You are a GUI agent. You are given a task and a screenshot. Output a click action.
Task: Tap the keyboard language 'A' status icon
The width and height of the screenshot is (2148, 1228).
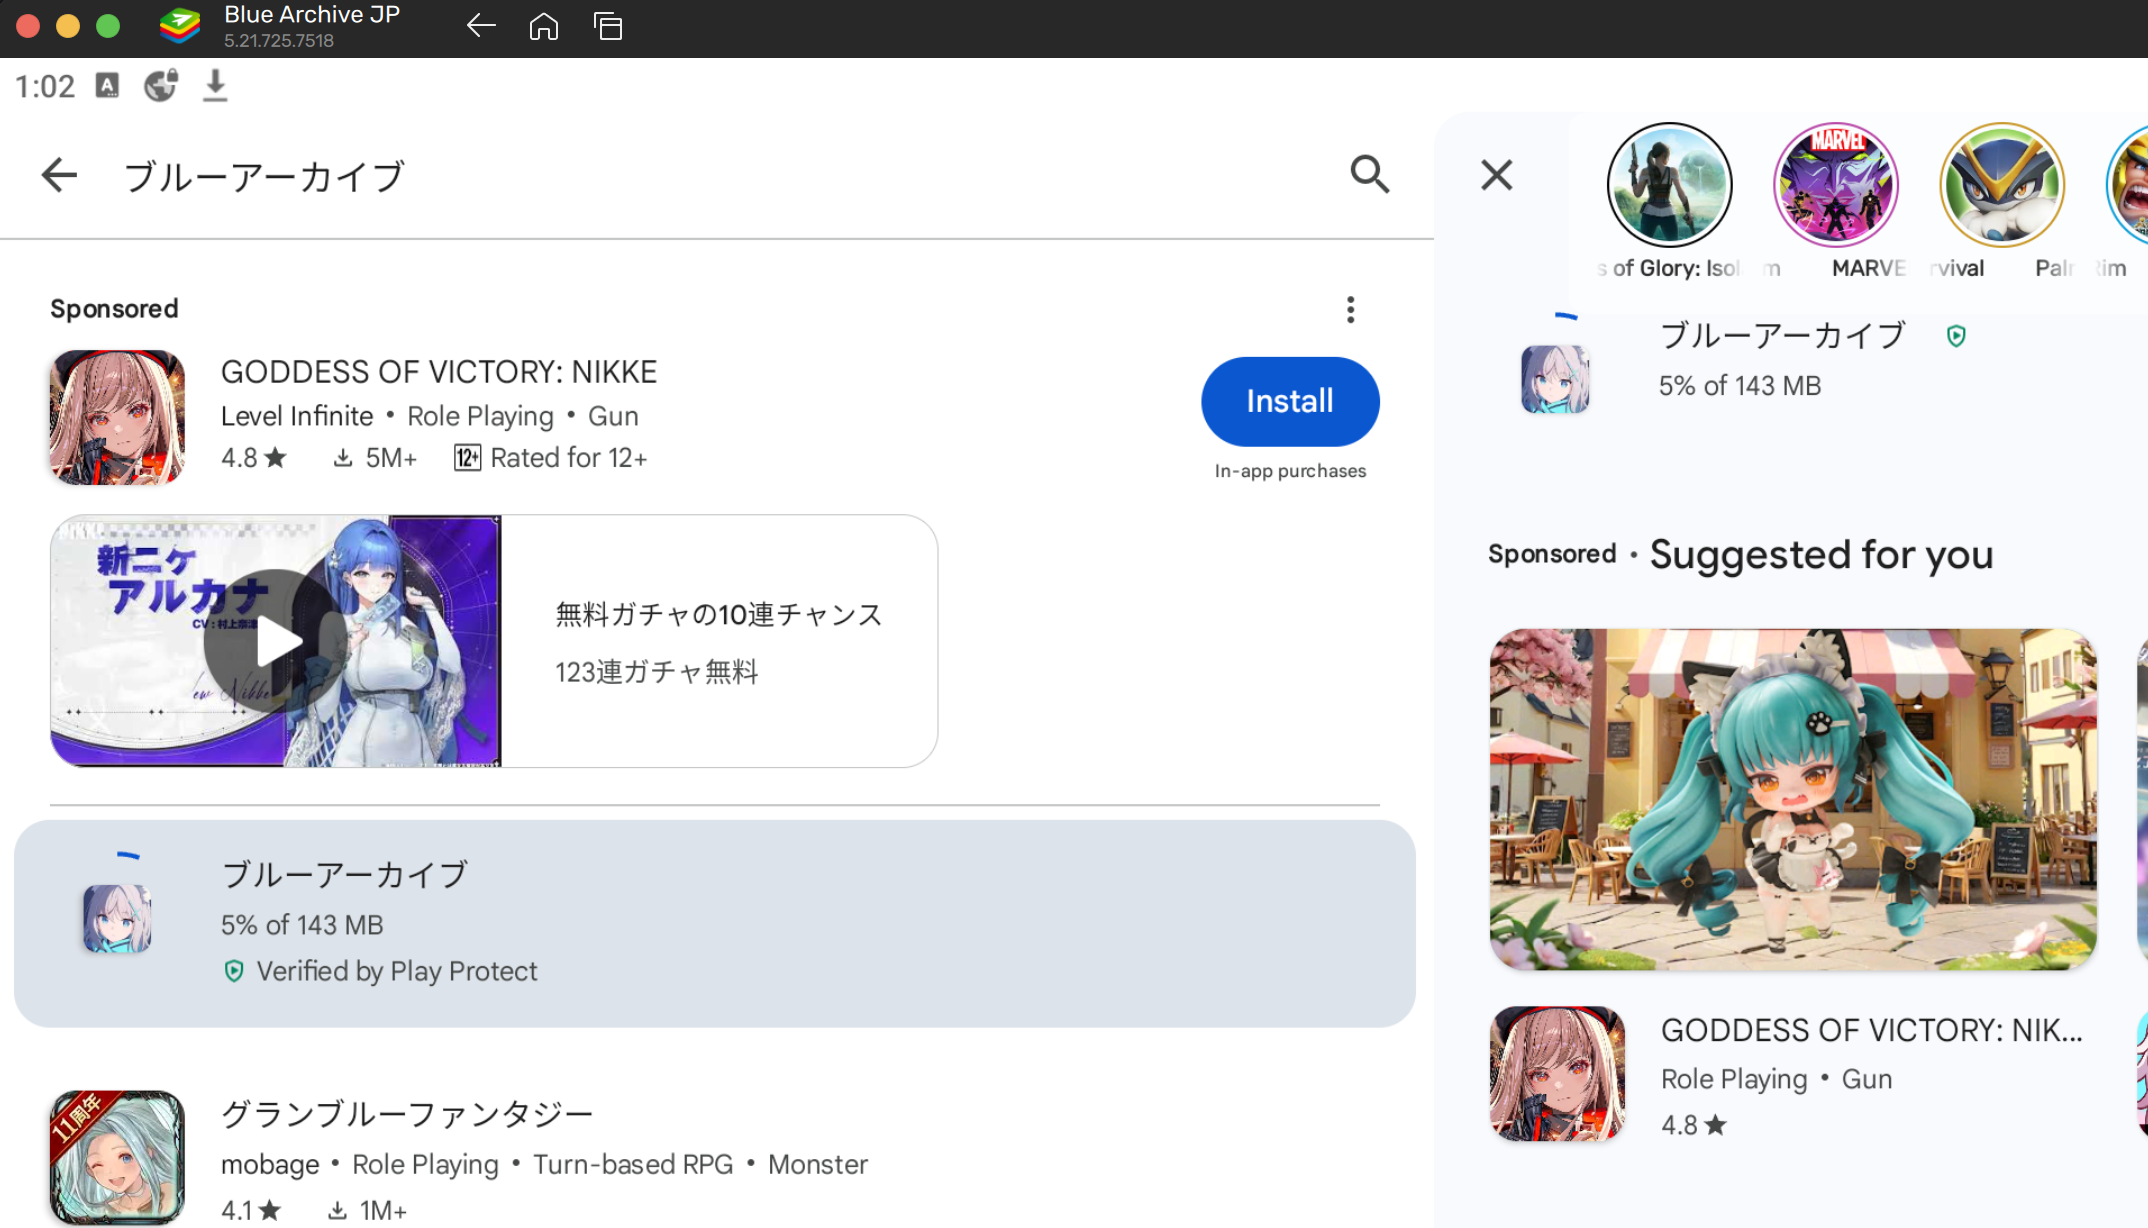click(x=107, y=86)
